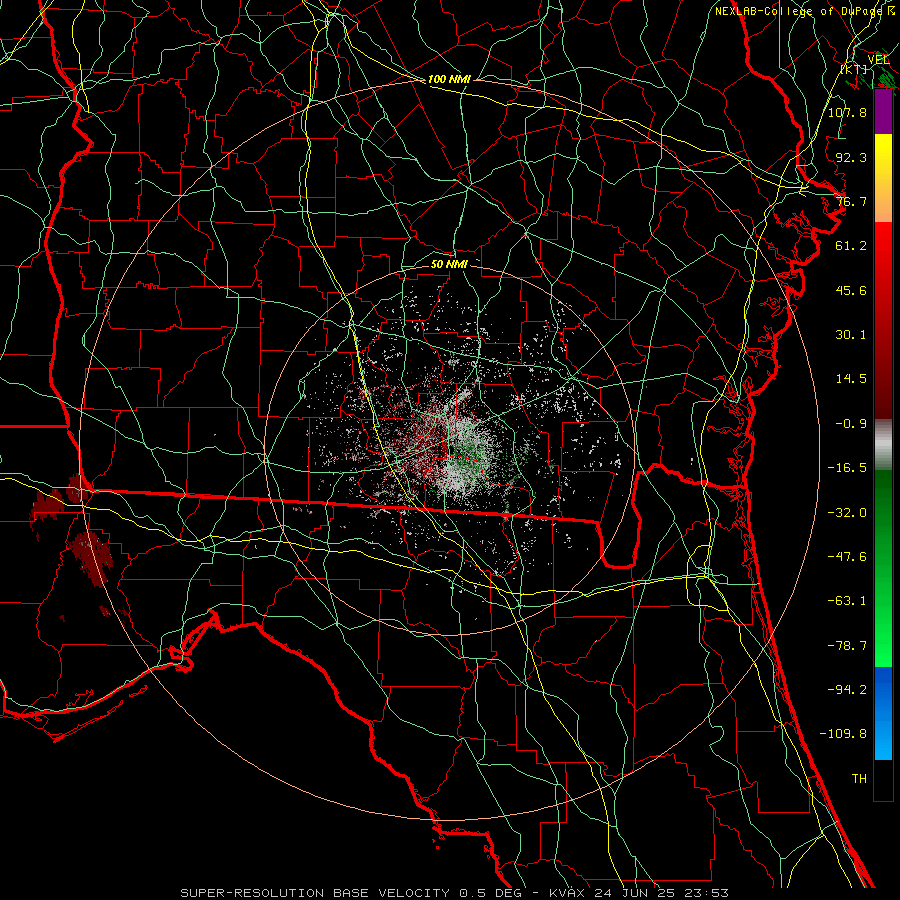900x900 pixels.
Task: Click the 76.7 value on velocity scale
Action: pyautogui.click(x=851, y=201)
